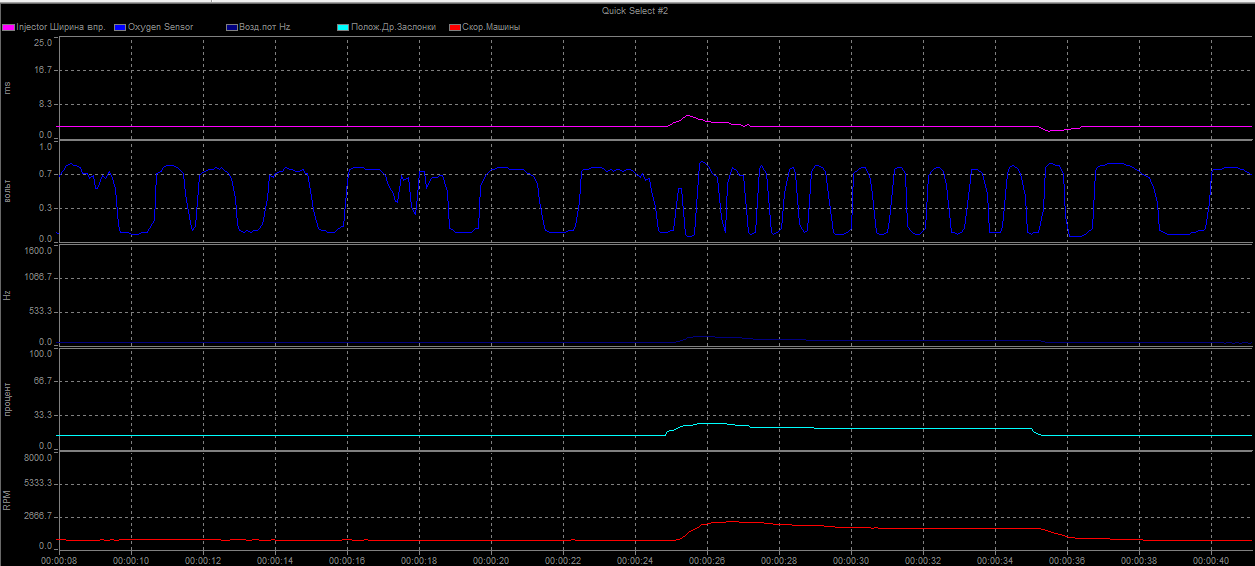Image resolution: width=1255 pixels, height=566 pixels.
Task: Select the Возд.пот Hz legend label
Action: coord(264,27)
